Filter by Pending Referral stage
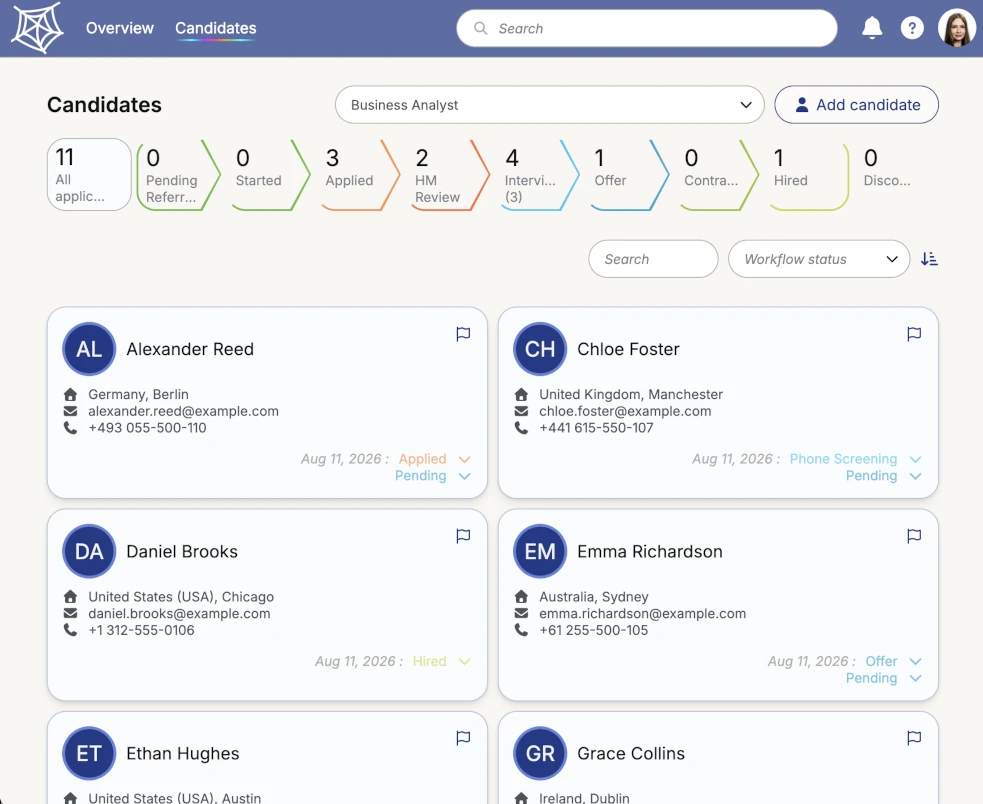983x804 pixels. point(178,174)
